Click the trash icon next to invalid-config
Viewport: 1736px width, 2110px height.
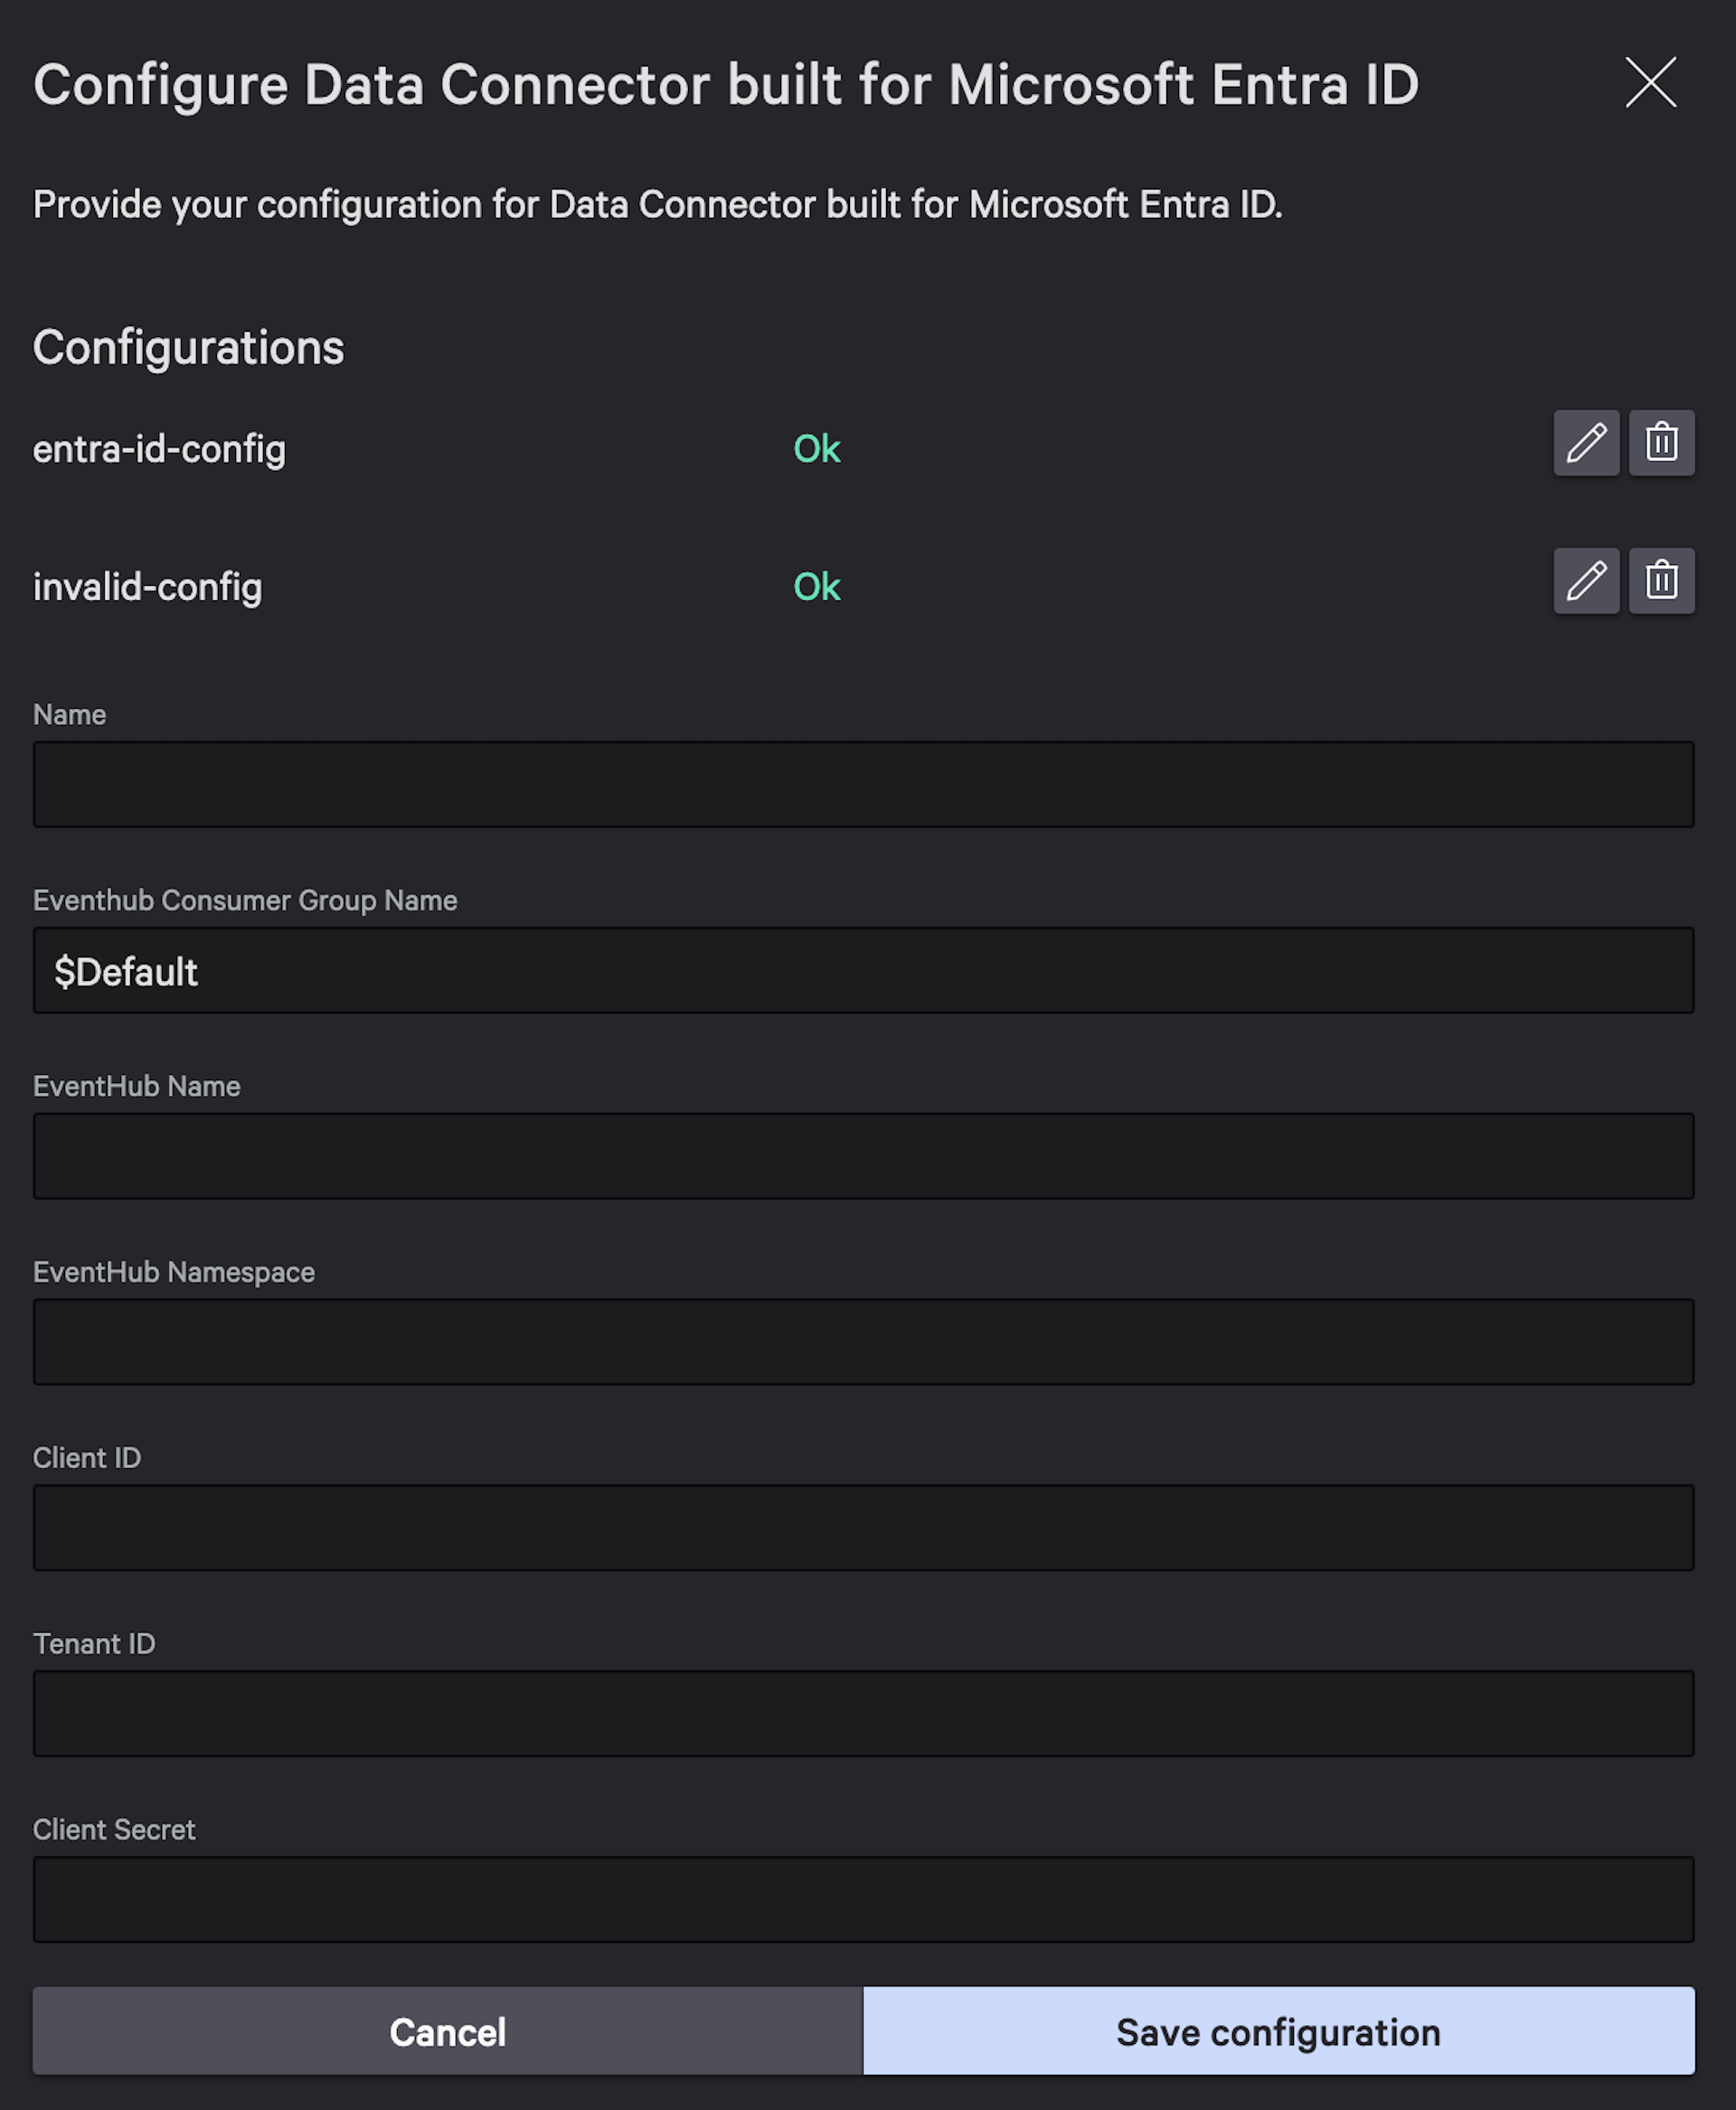pyautogui.click(x=1661, y=580)
